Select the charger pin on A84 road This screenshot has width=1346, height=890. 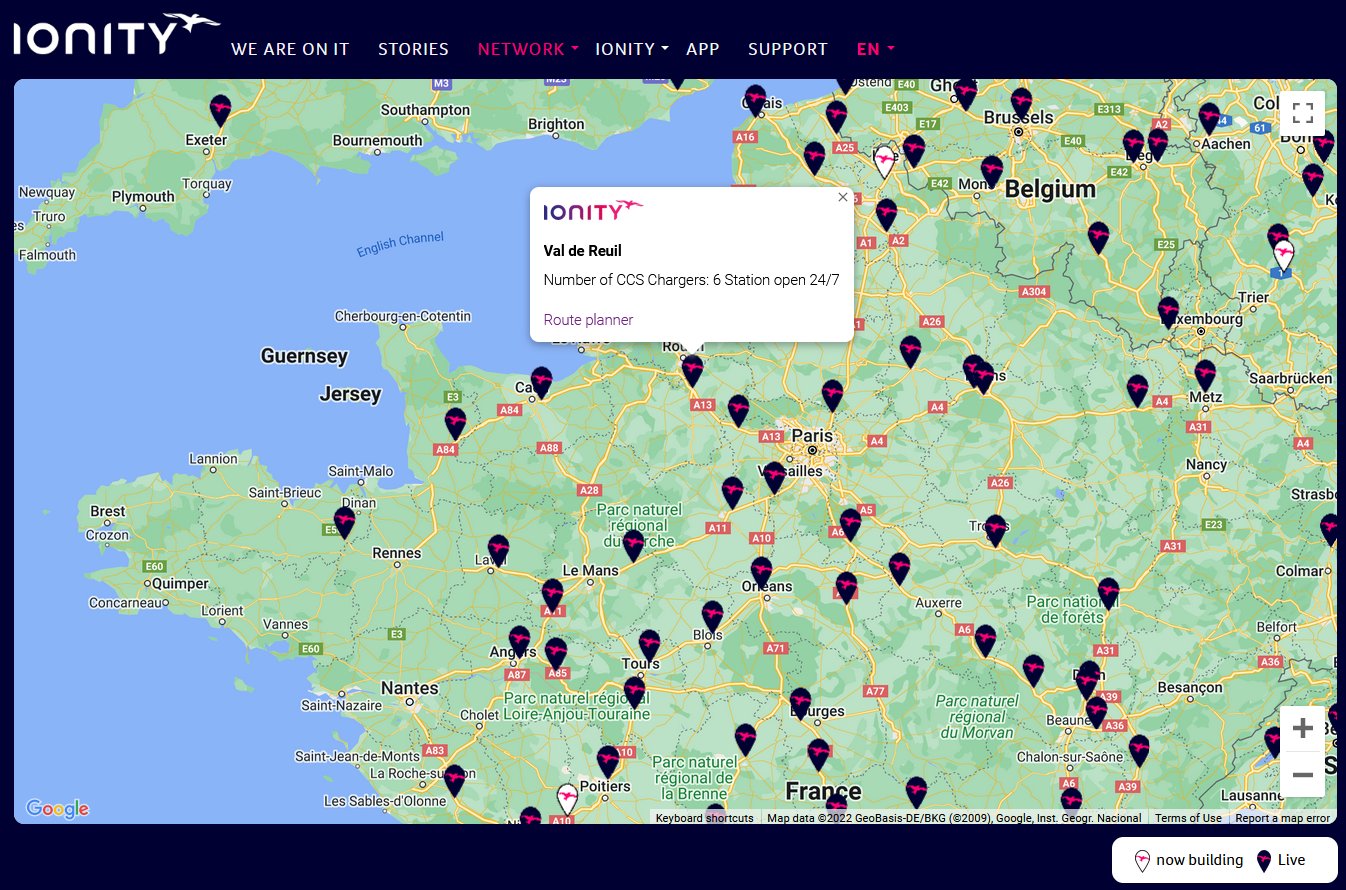point(455,422)
